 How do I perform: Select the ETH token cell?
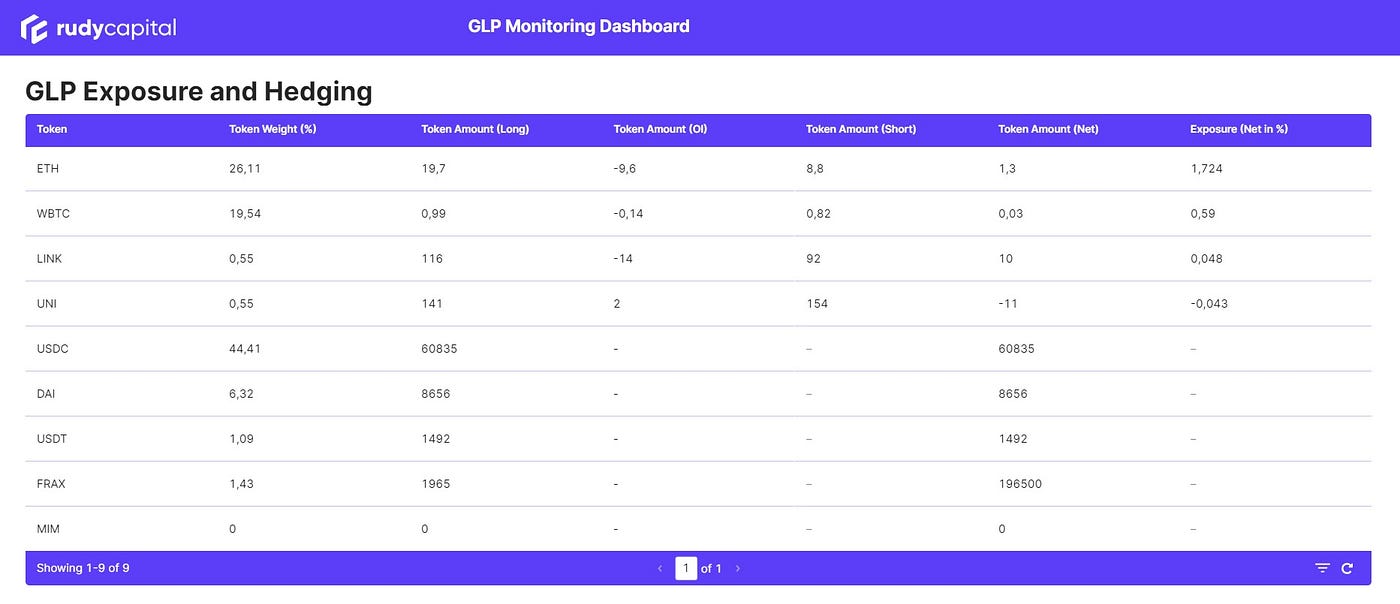[x=48, y=169]
